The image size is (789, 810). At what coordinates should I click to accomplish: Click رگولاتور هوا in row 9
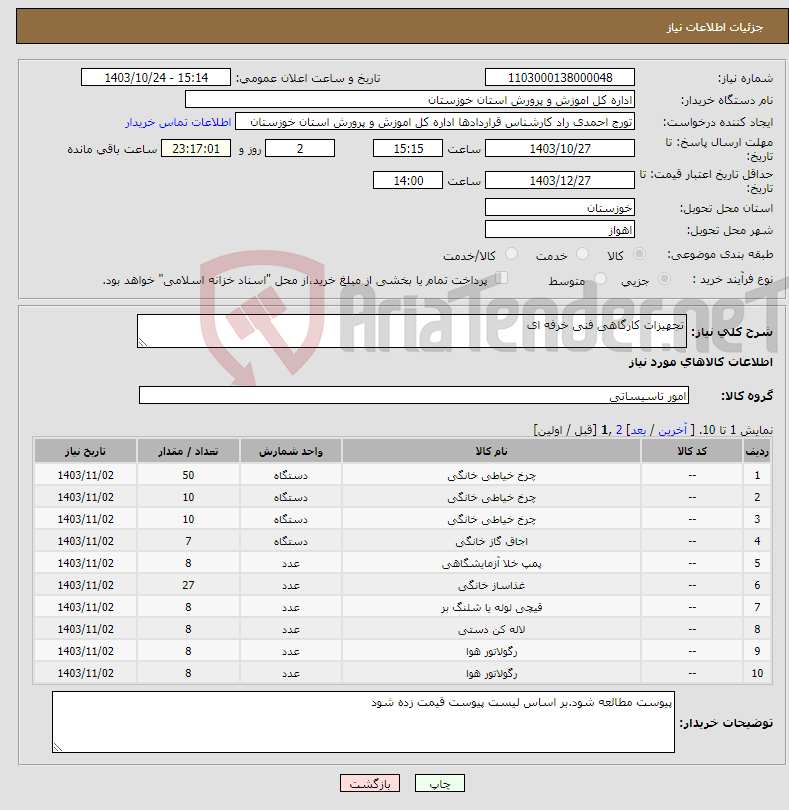(x=491, y=651)
